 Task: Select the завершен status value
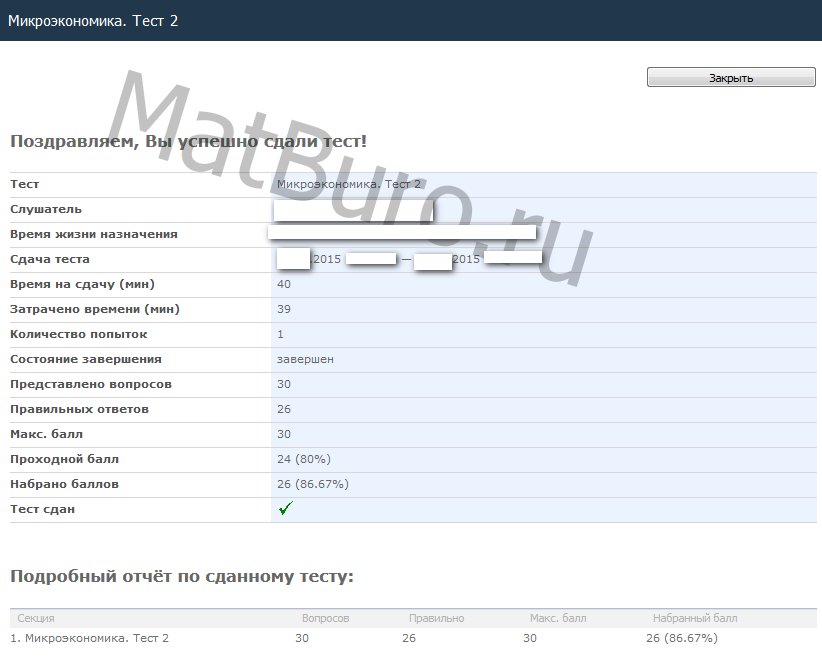[x=305, y=359]
